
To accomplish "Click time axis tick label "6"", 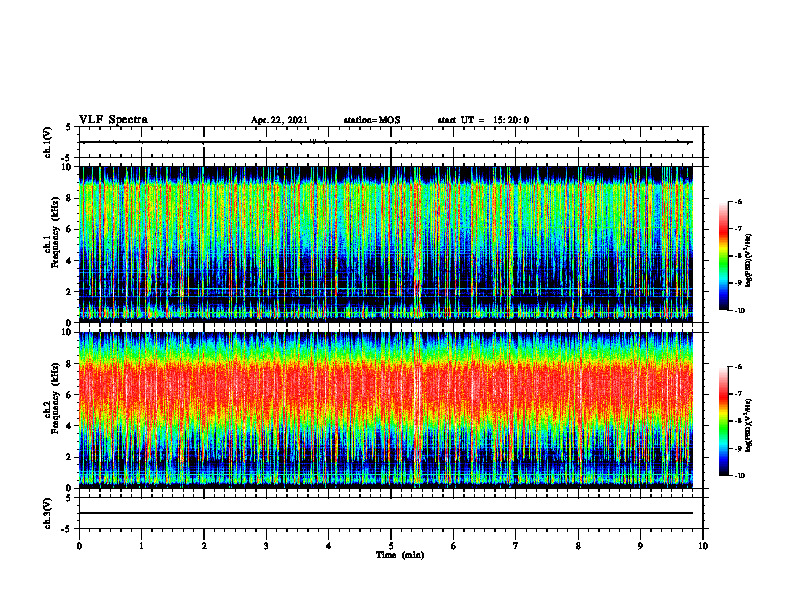I will 454,546.
